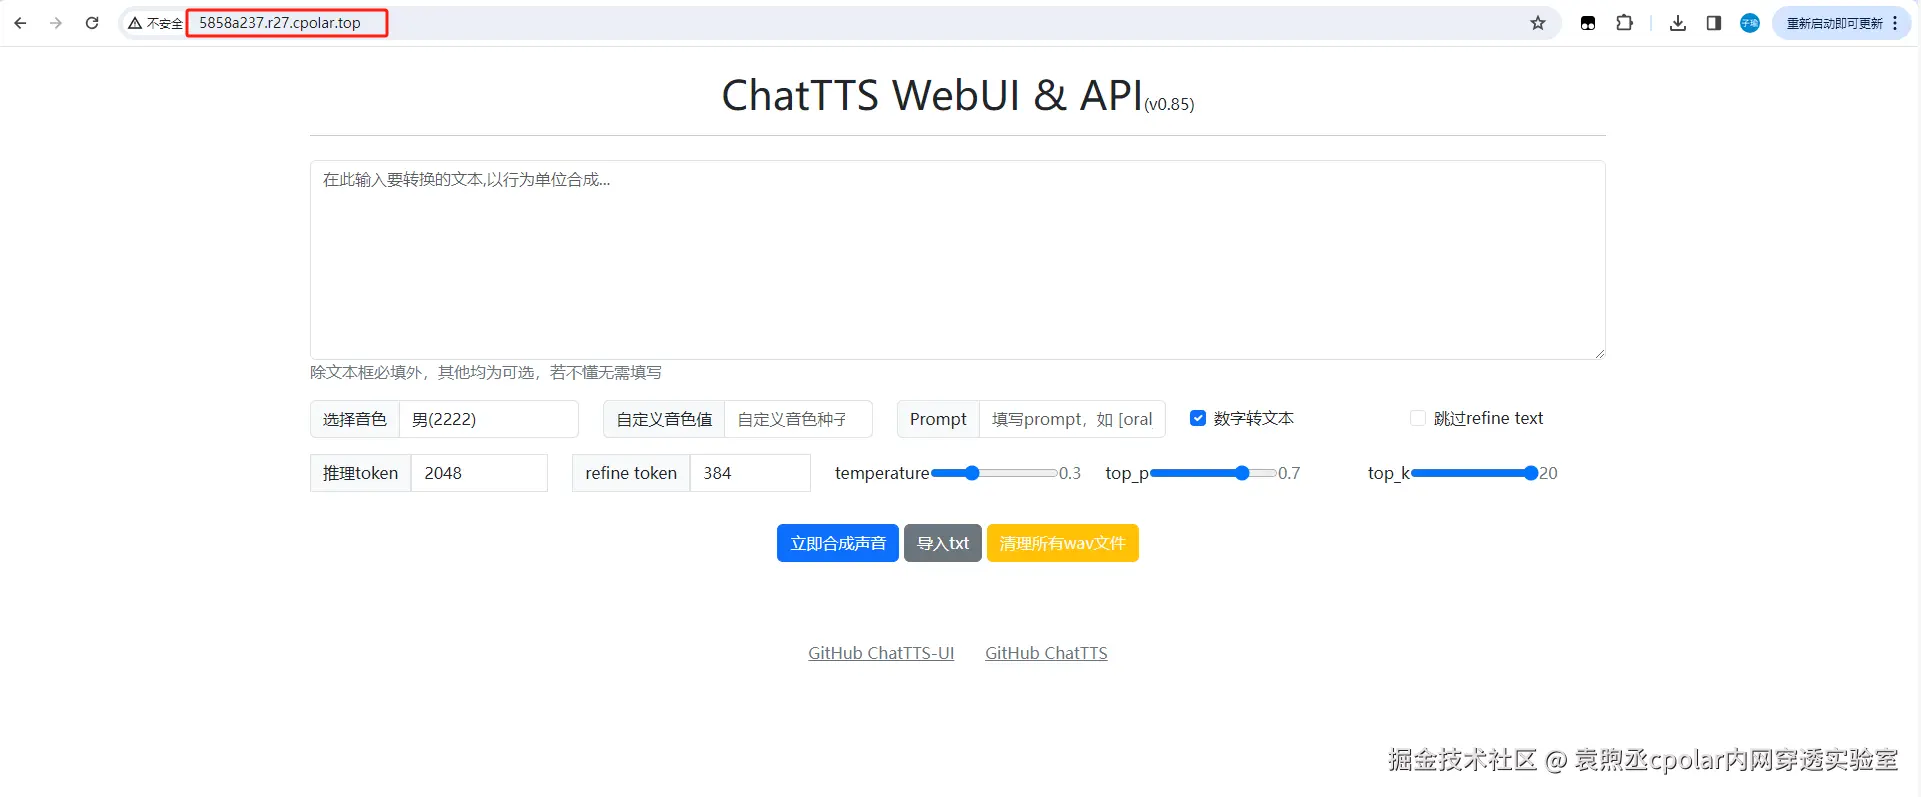Open the voice selection dropdown showing 男(2222)
Viewport: 1921px width, 797px height.
pyautogui.click(x=489, y=419)
